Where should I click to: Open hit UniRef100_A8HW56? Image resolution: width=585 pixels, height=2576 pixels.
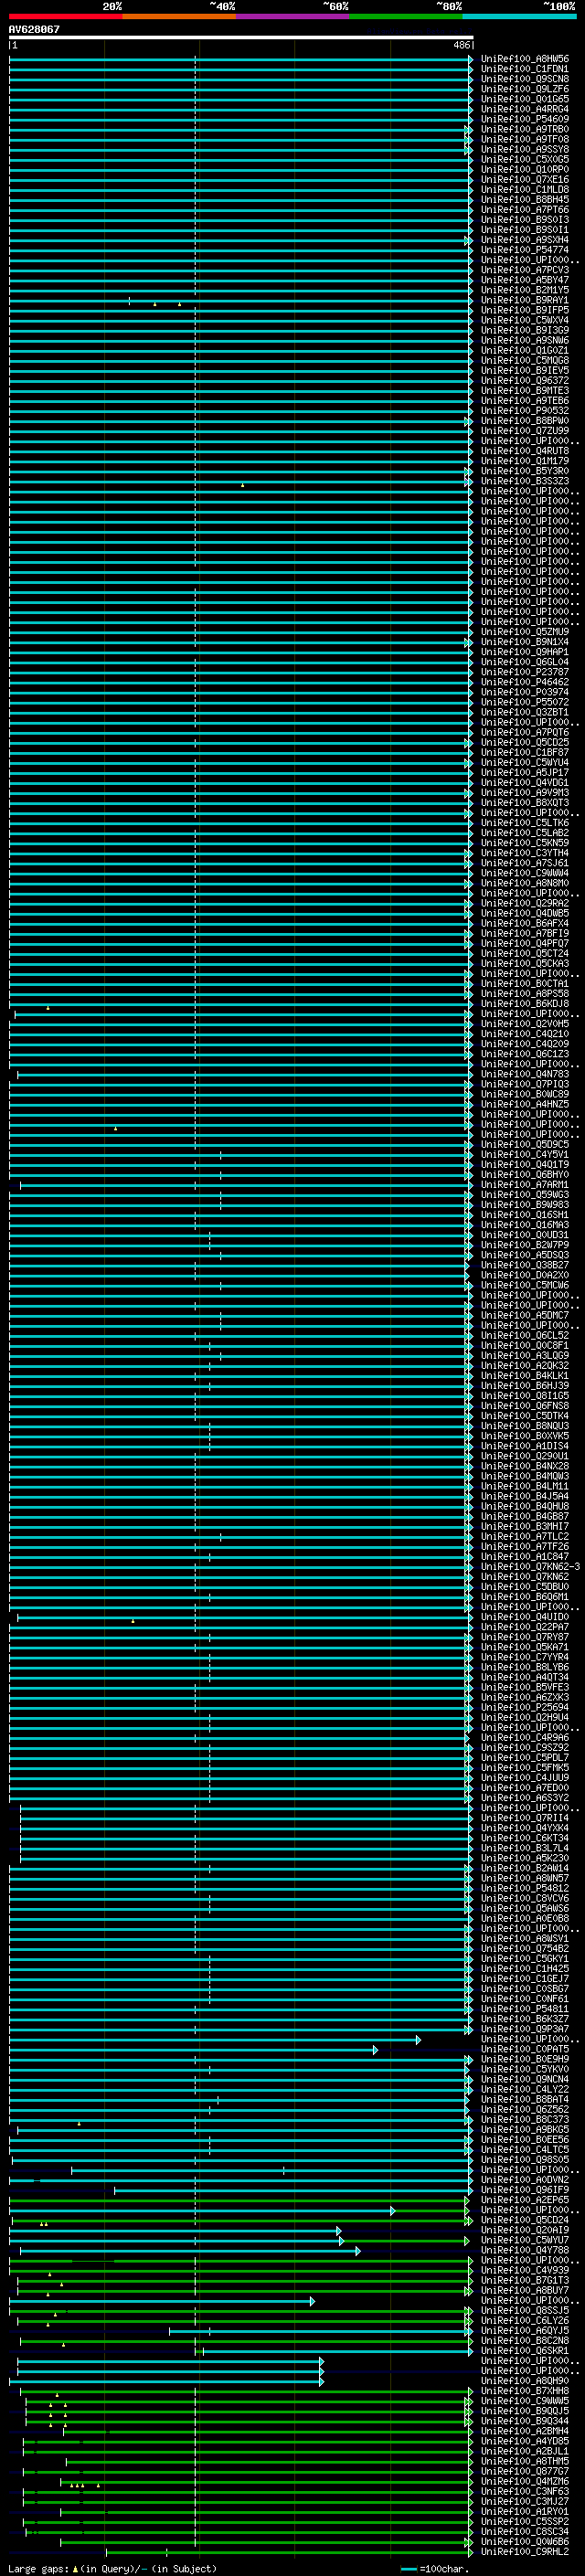point(525,59)
